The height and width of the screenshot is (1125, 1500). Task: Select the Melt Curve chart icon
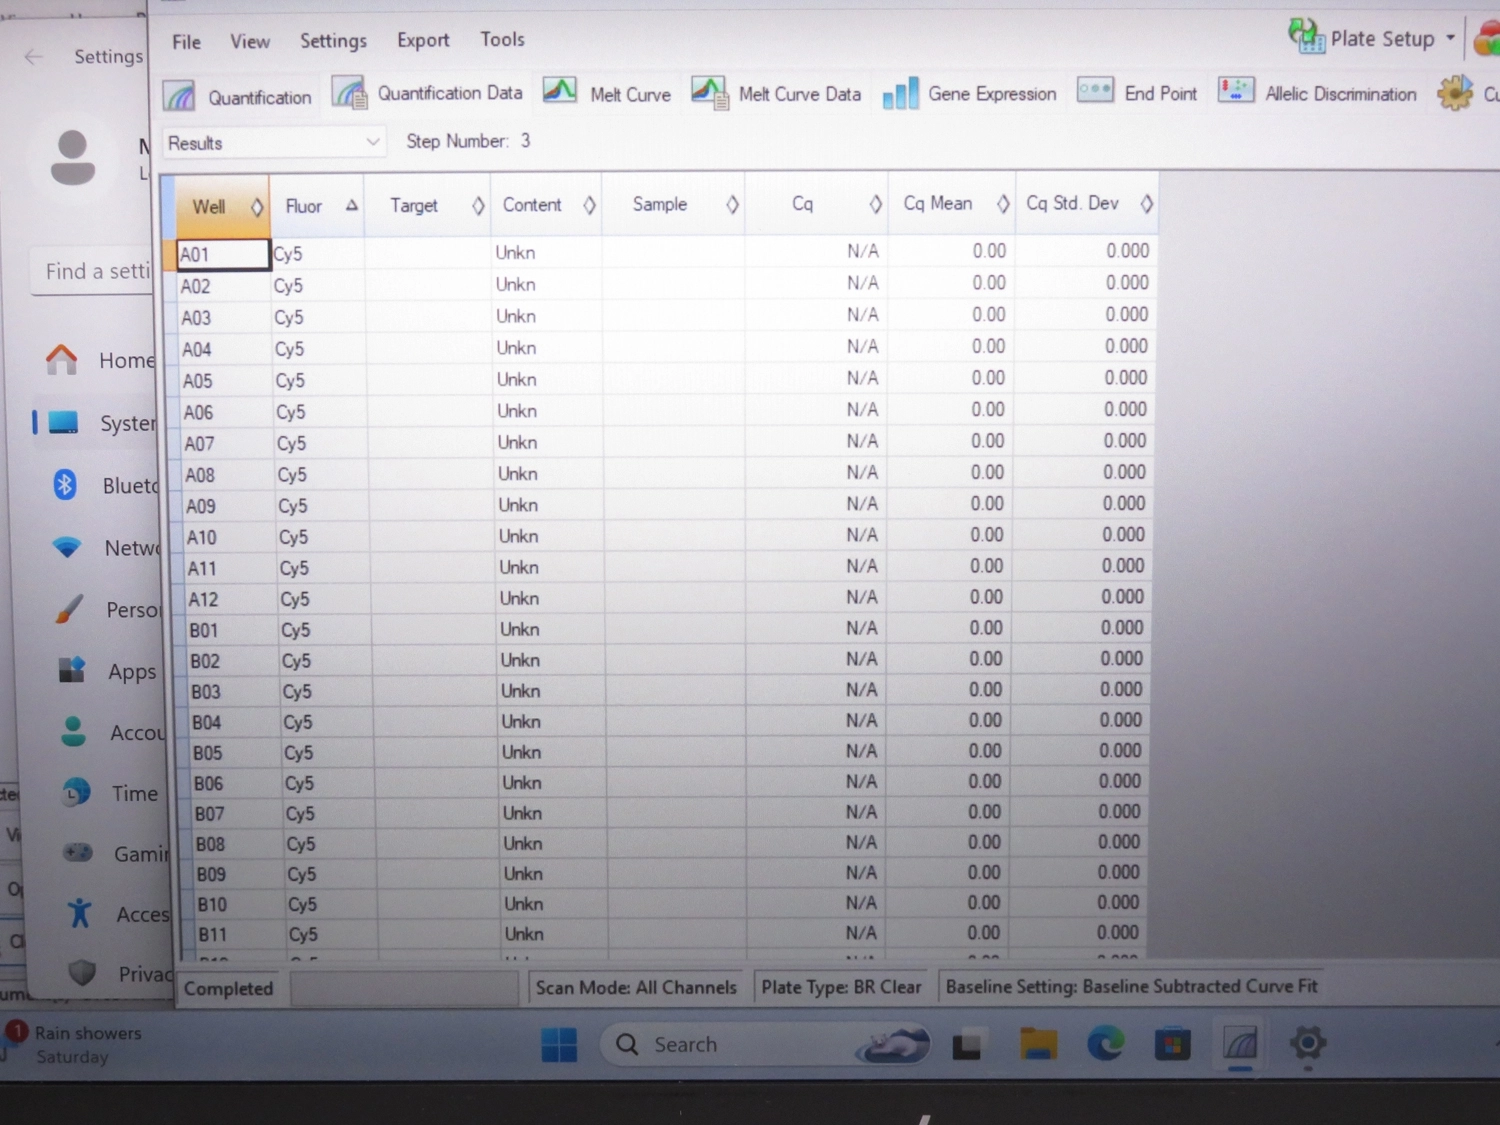click(560, 92)
